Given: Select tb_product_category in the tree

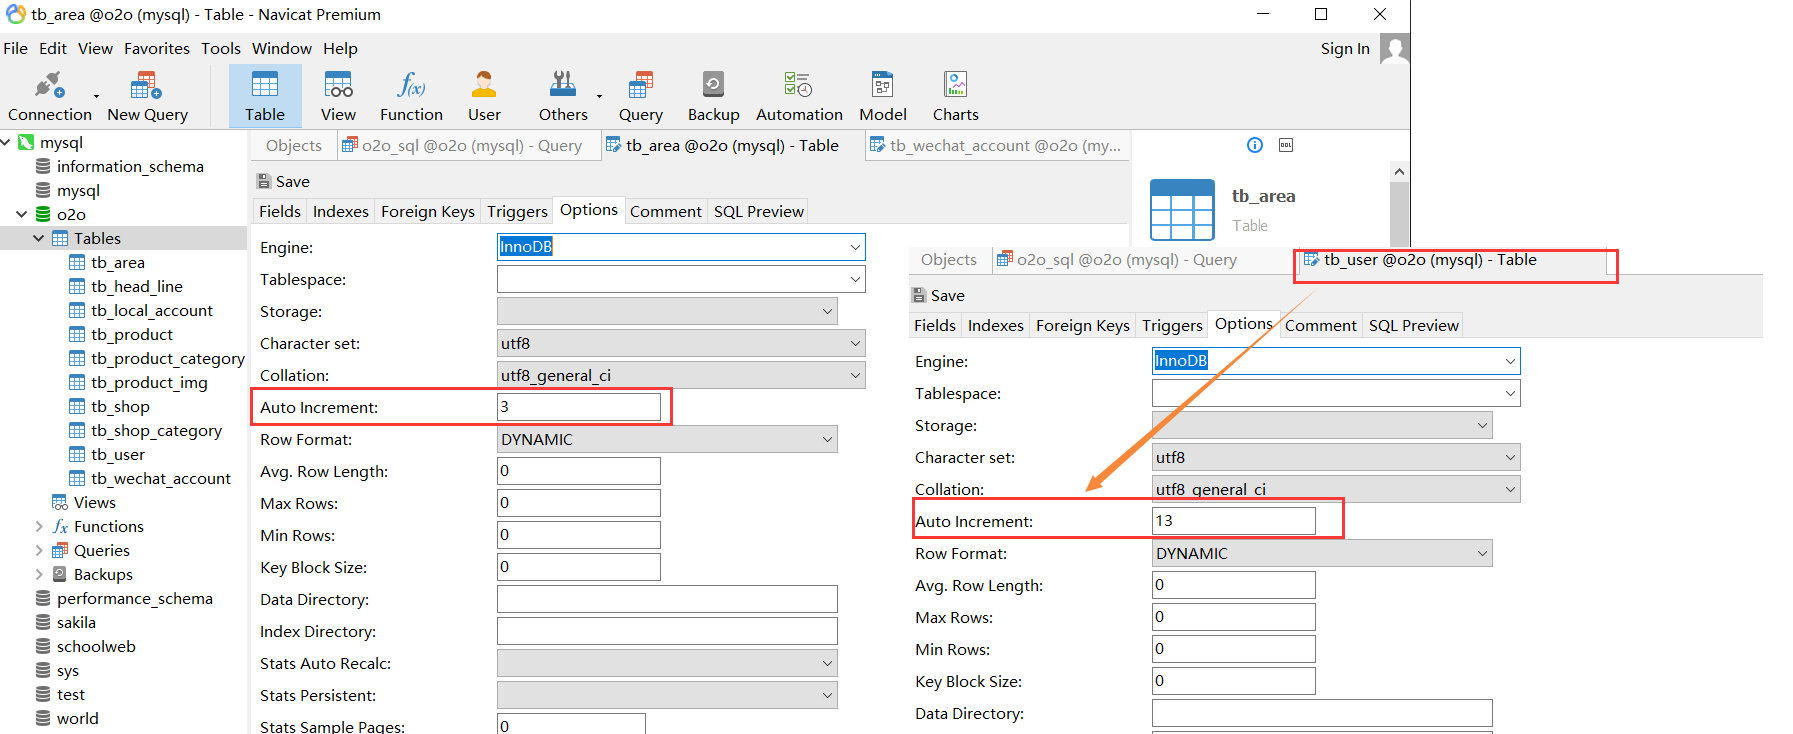Looking at the screenshot, I should pos(167,358).
